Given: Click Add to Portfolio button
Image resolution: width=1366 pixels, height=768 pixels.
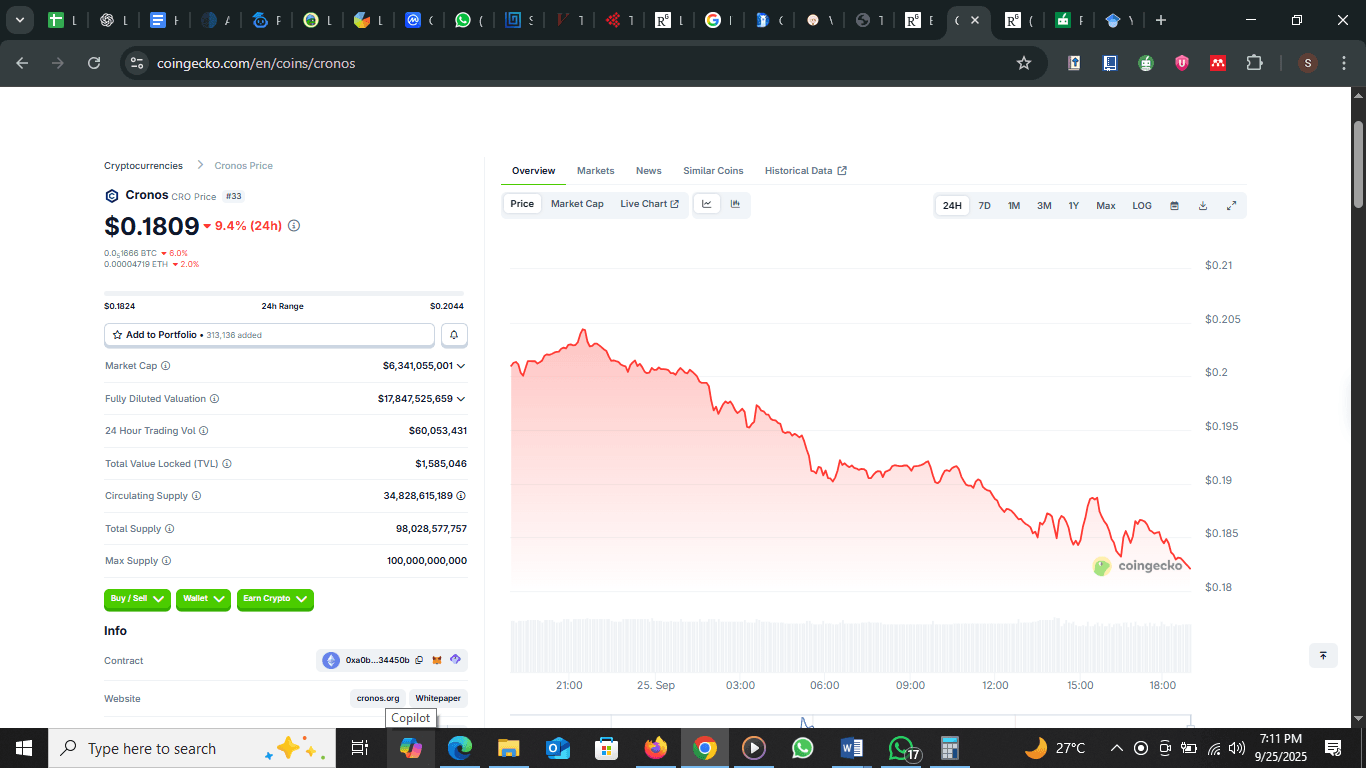Looking at the screenshot, I should click(269, 335).
